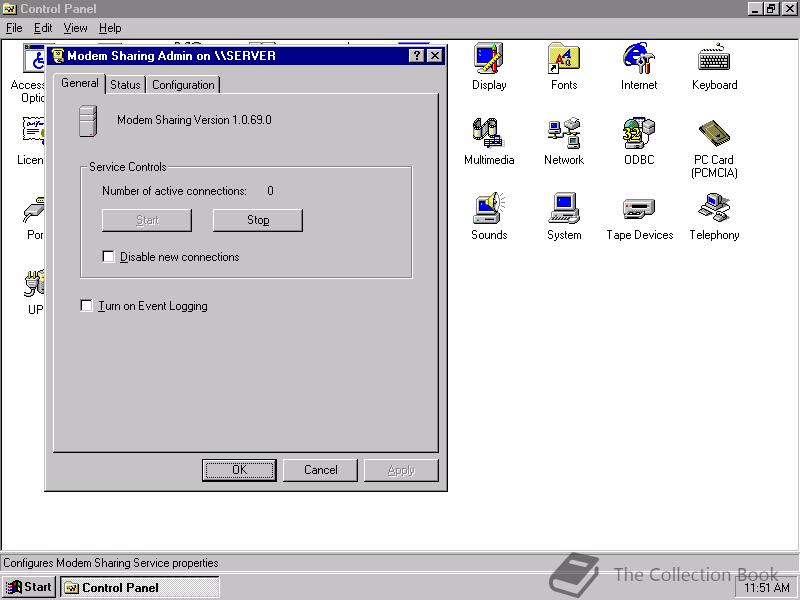Click the greyed-out Start service button
This screenshot has width=800, height=600.
pyautogui.click(x=147, y=220)
